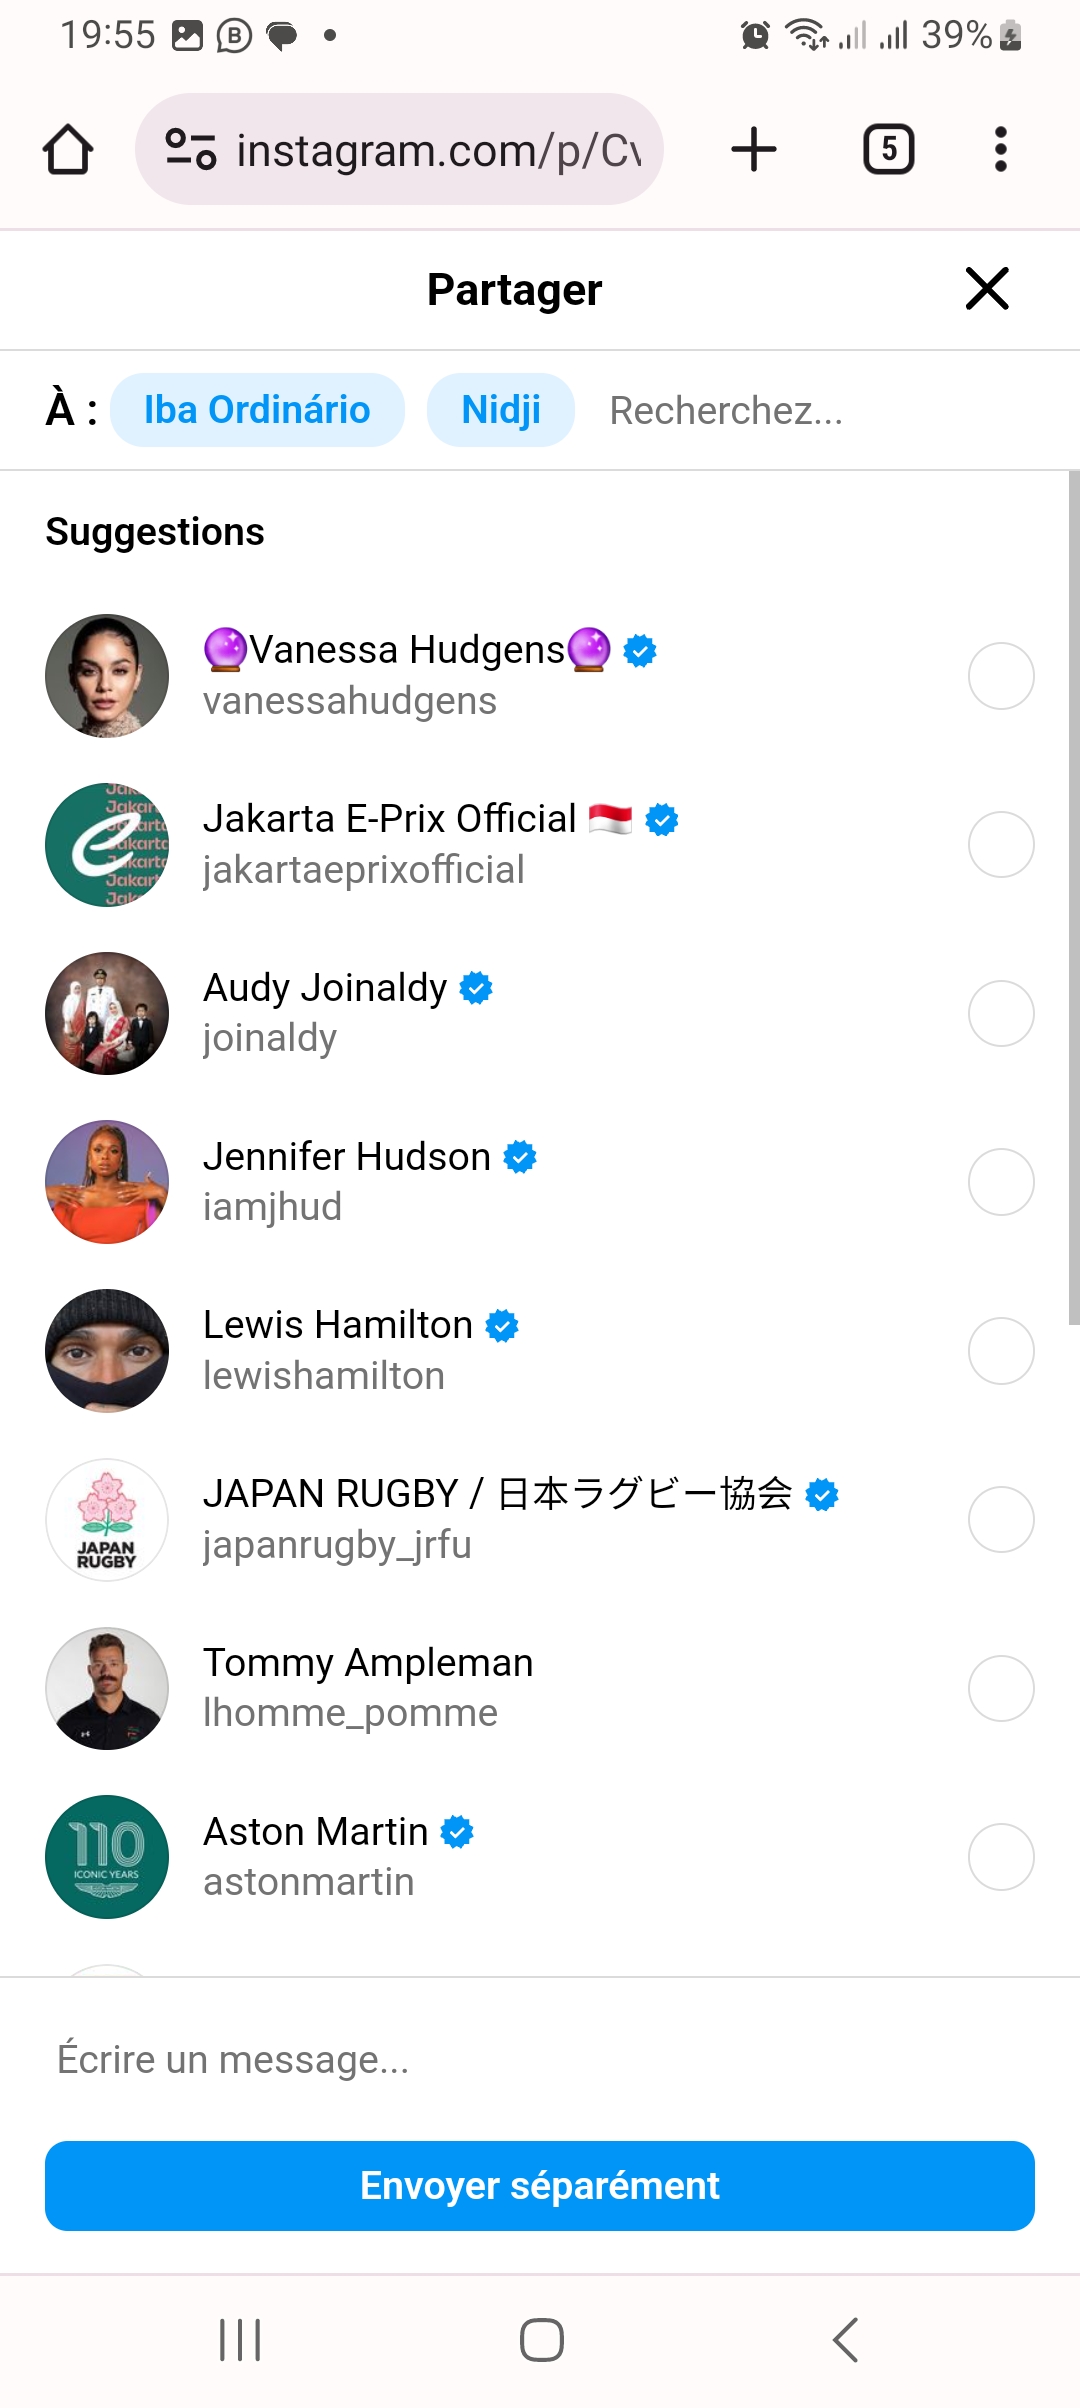The image size is (1080, 2408).
Task: Close the Partager dialog
Action: [987, 289]
